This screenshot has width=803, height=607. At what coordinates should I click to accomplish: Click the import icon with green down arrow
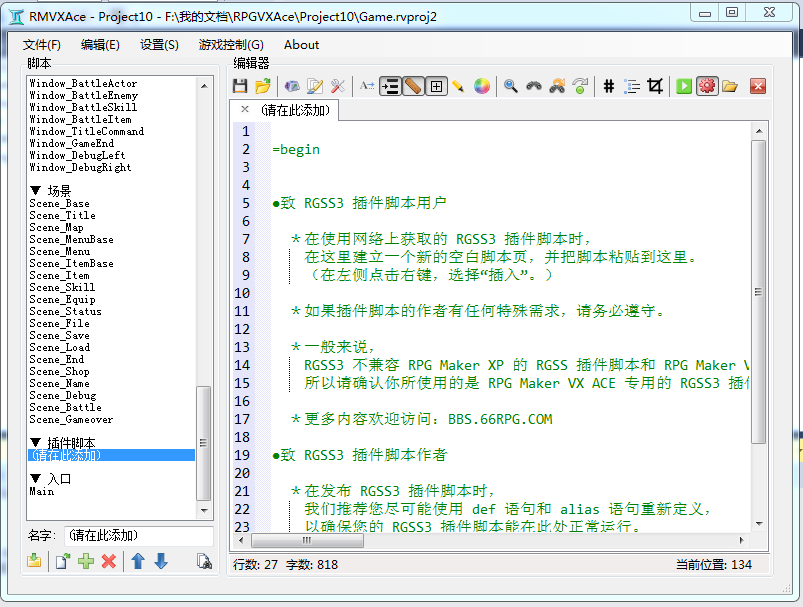coord(34,561)
